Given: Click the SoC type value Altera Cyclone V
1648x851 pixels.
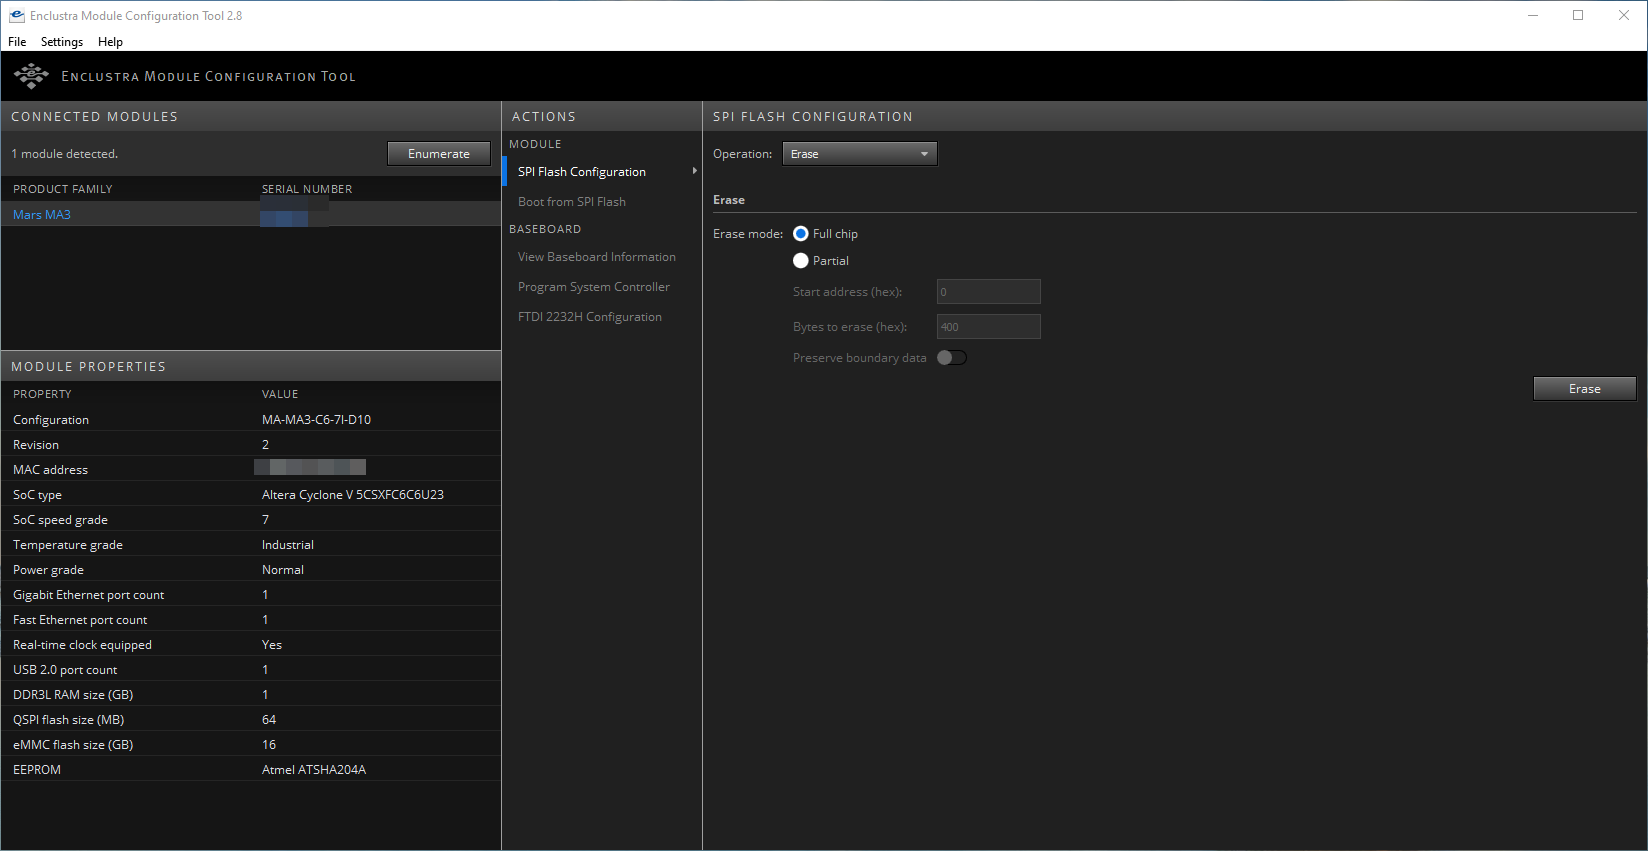Looking at the screenshot, I should [353, 495].
